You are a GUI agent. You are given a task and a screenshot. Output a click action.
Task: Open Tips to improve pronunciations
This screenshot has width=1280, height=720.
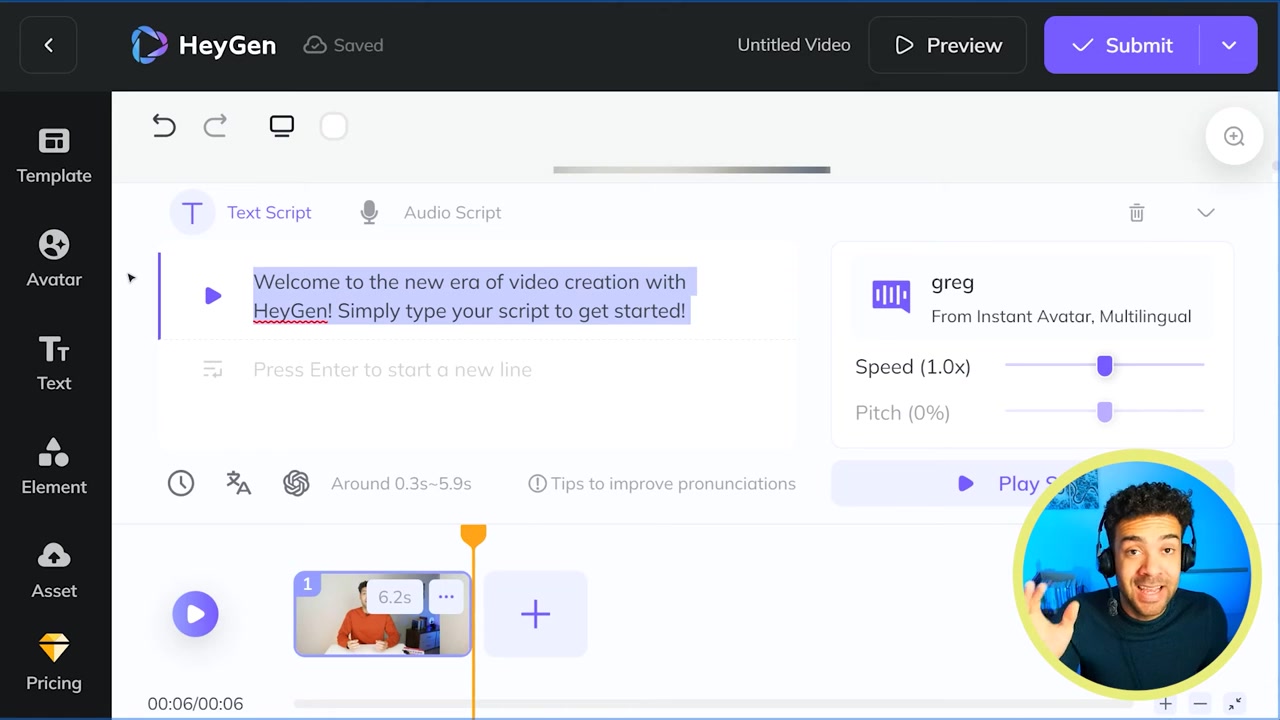pos(662,483)
